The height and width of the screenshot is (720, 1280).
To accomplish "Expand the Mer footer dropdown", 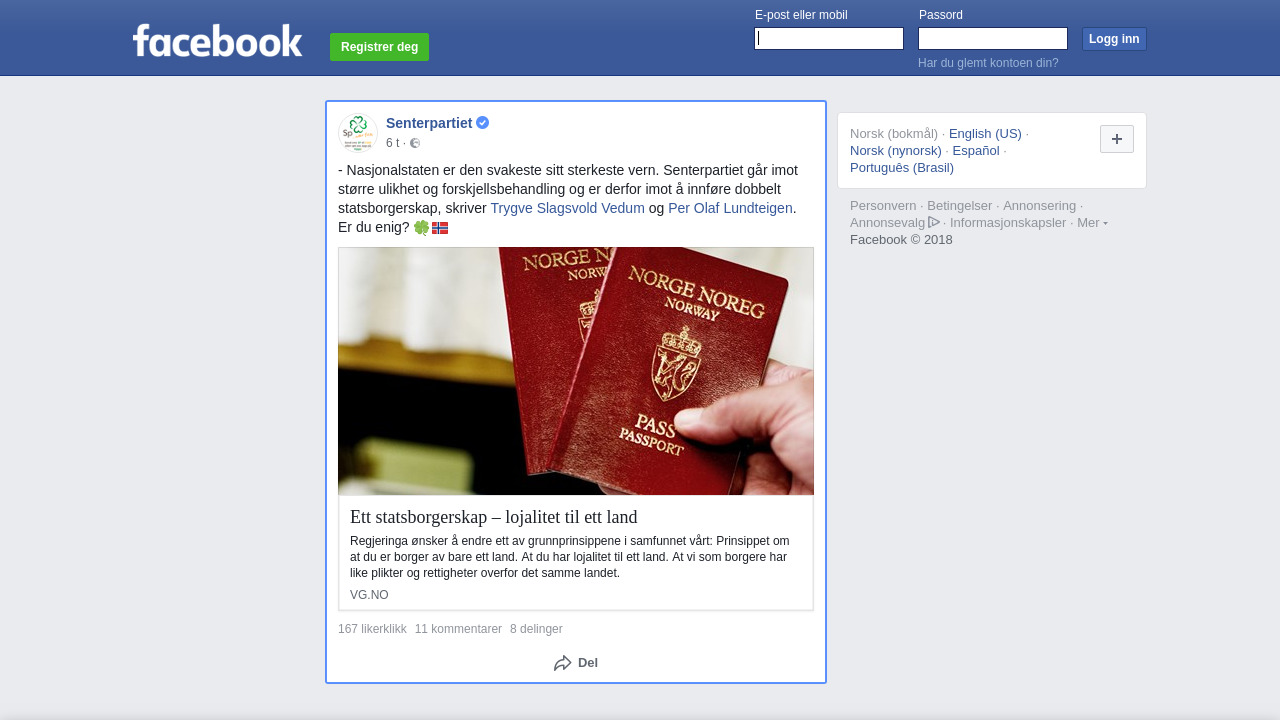I will (x=1092, y=222).
